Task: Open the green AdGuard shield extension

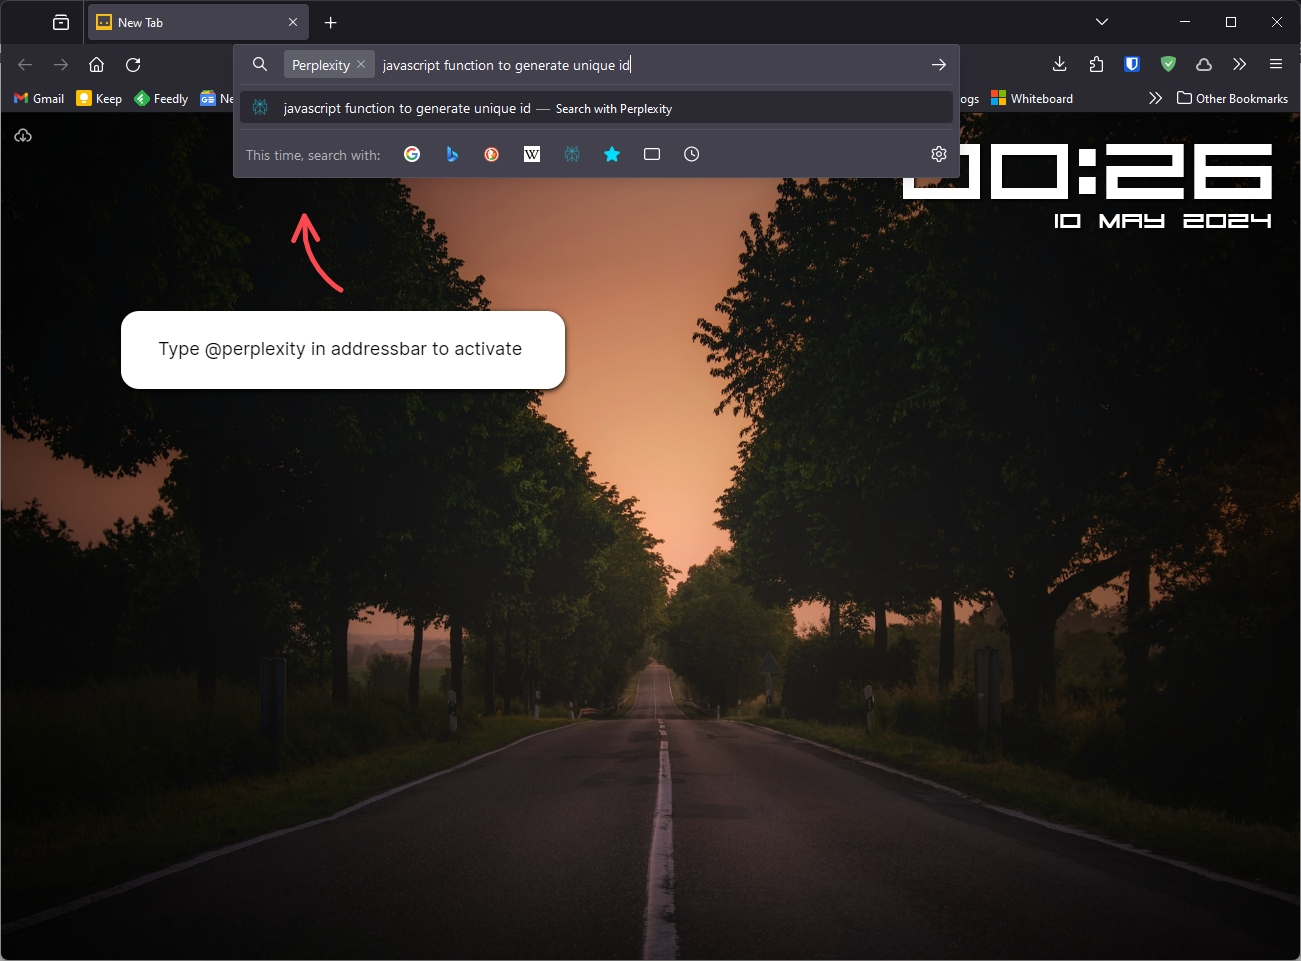Action: point(1168,65)
